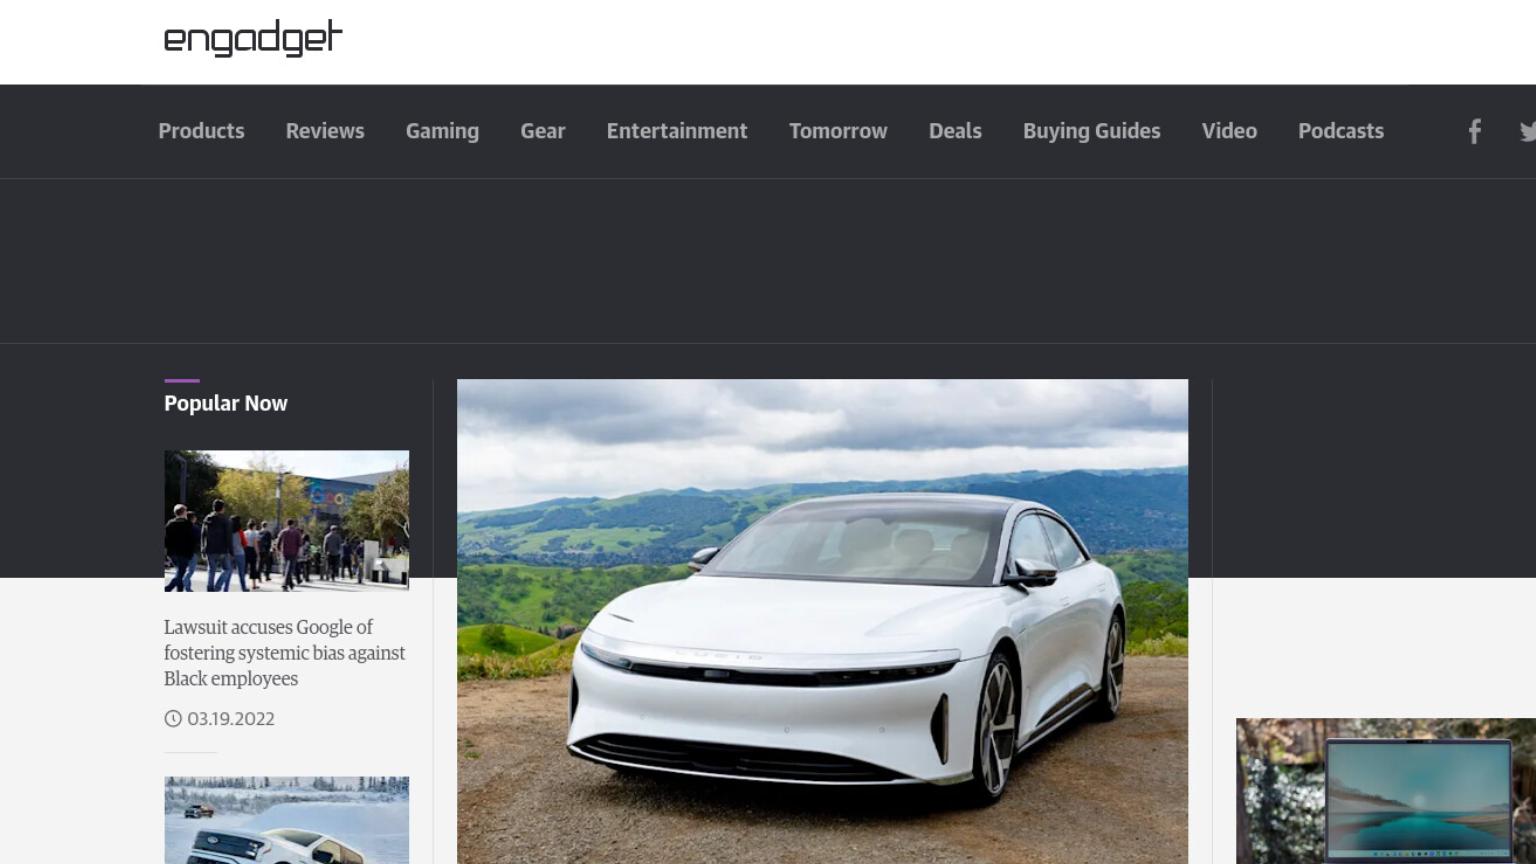Viewport: 1536px width, 864px height.
Task: Open the snowy truck article thumbnail
Action: pos(287,820)
